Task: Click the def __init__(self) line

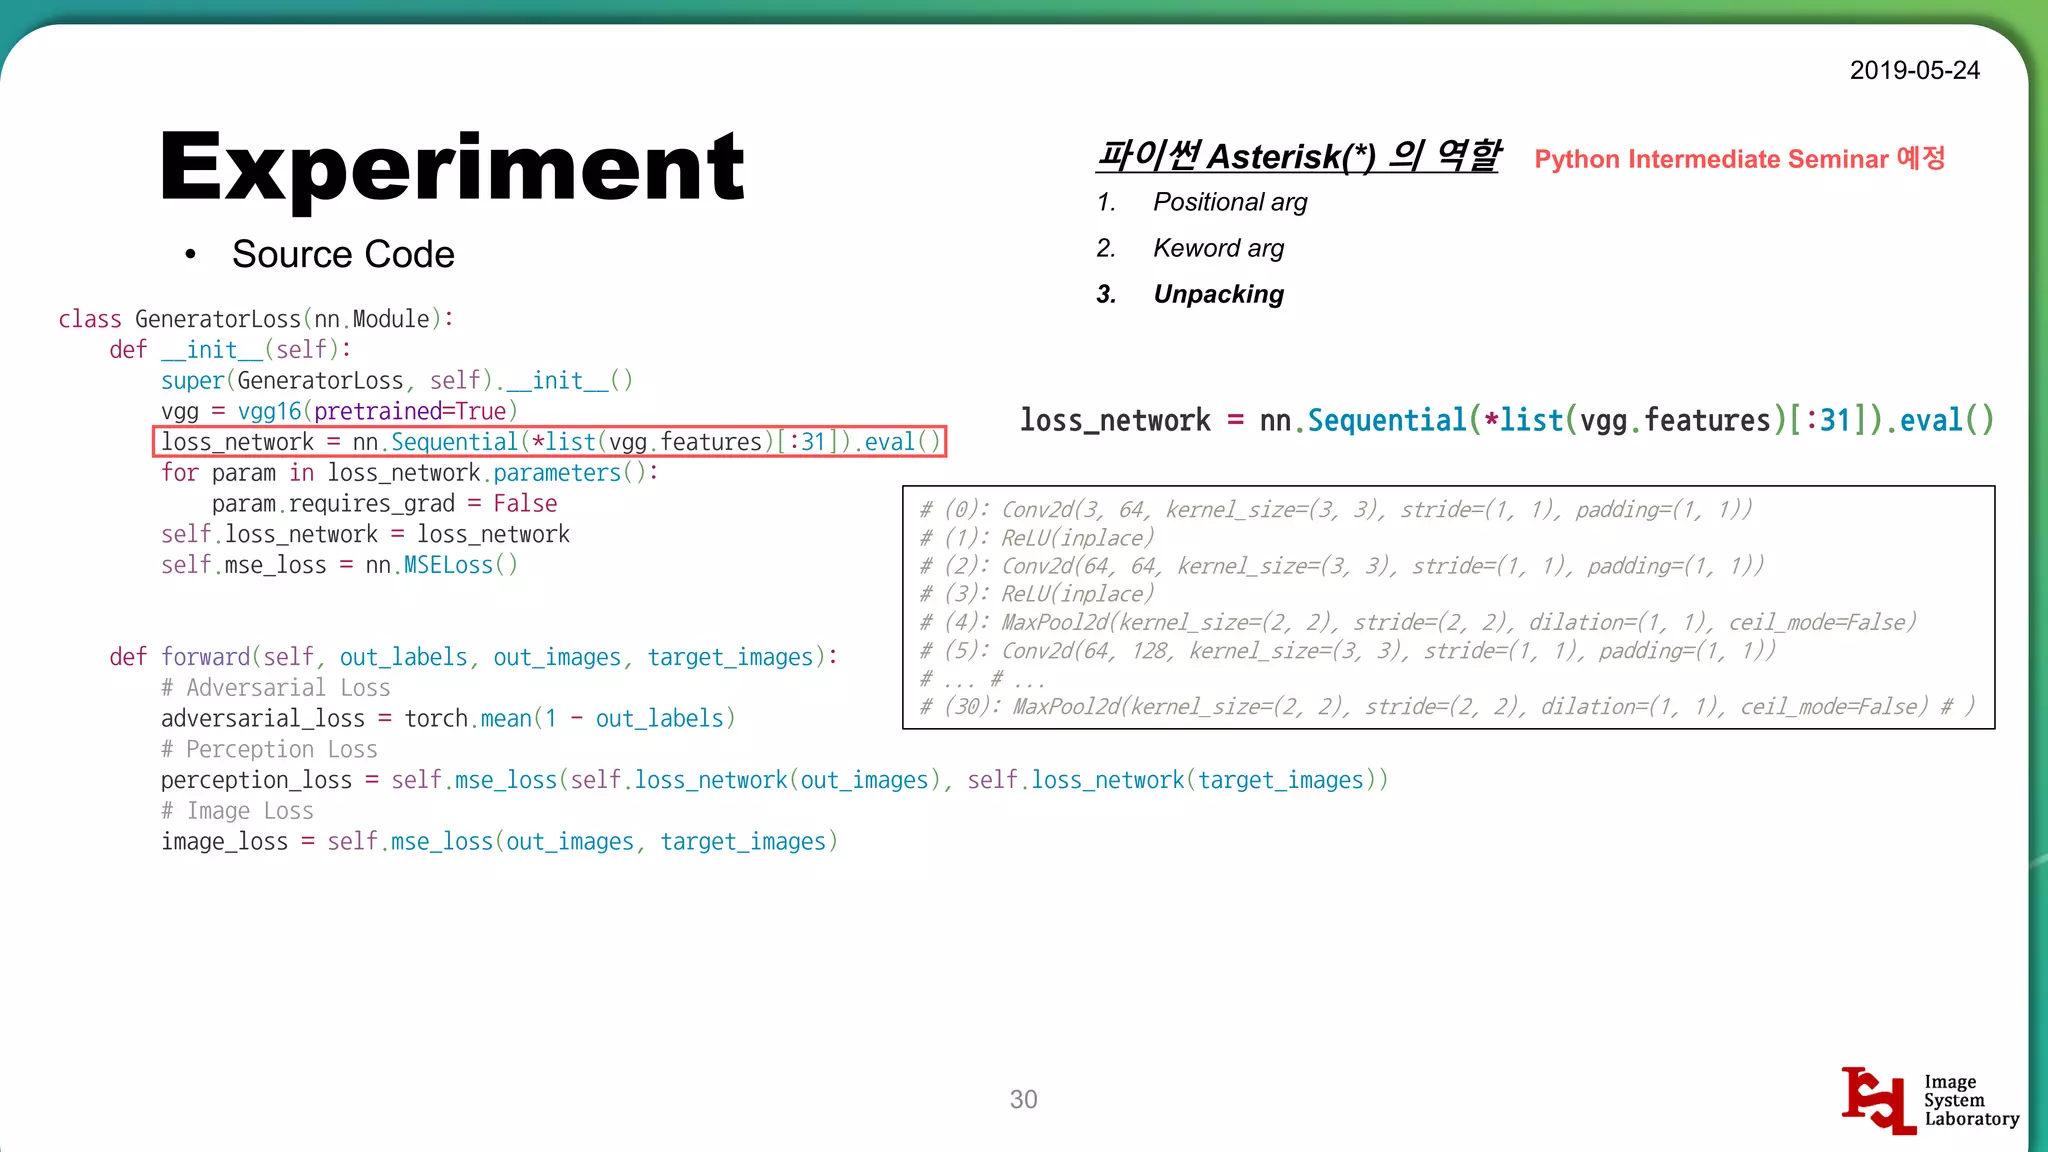Action: (x=230, y=349)
